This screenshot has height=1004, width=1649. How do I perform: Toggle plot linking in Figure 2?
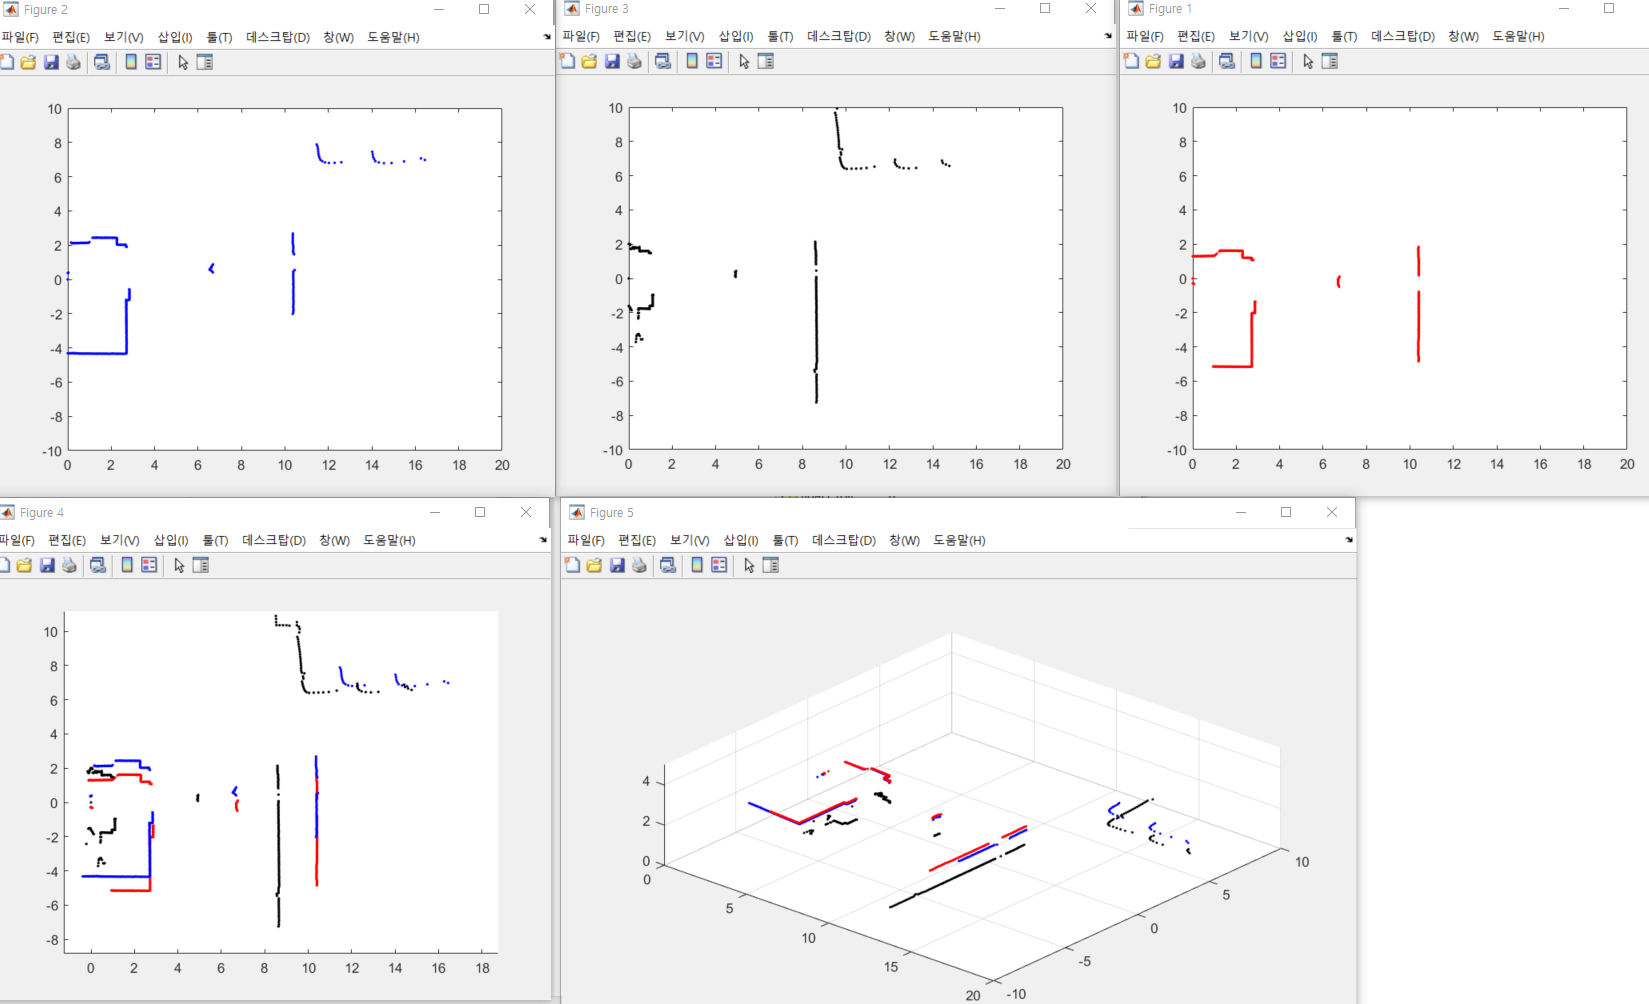pyautogui.click(x=101, y=61)
